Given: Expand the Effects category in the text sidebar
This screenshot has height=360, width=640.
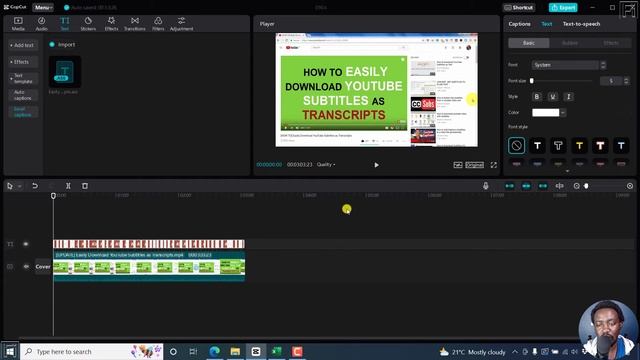Looking at the screenshot, I should [23, 62].
